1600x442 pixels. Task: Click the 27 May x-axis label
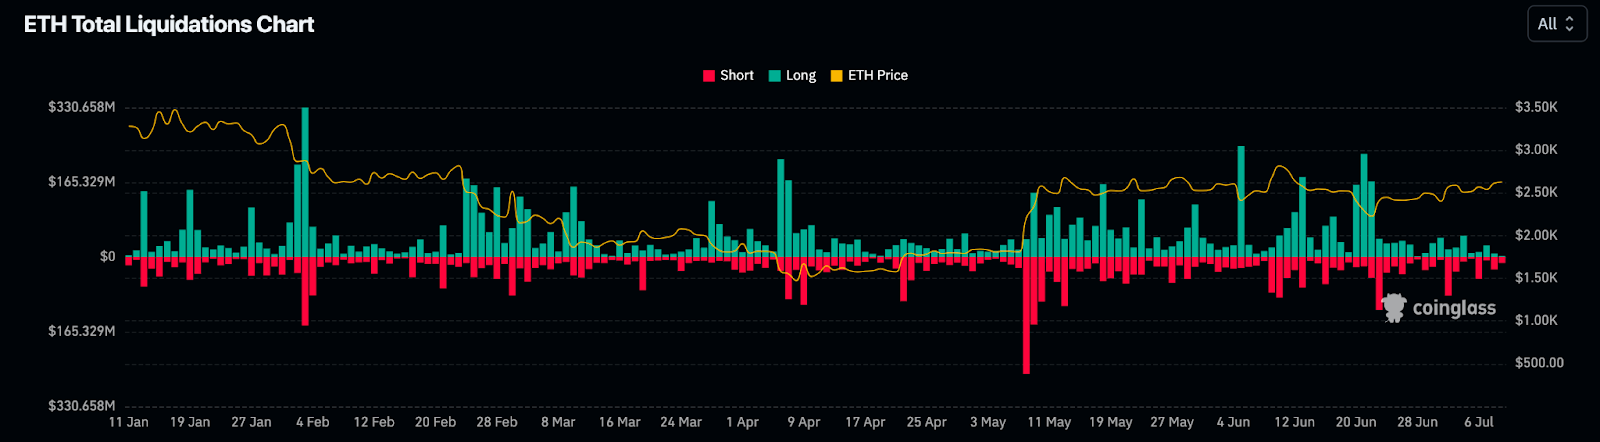tap(1172, 422)
